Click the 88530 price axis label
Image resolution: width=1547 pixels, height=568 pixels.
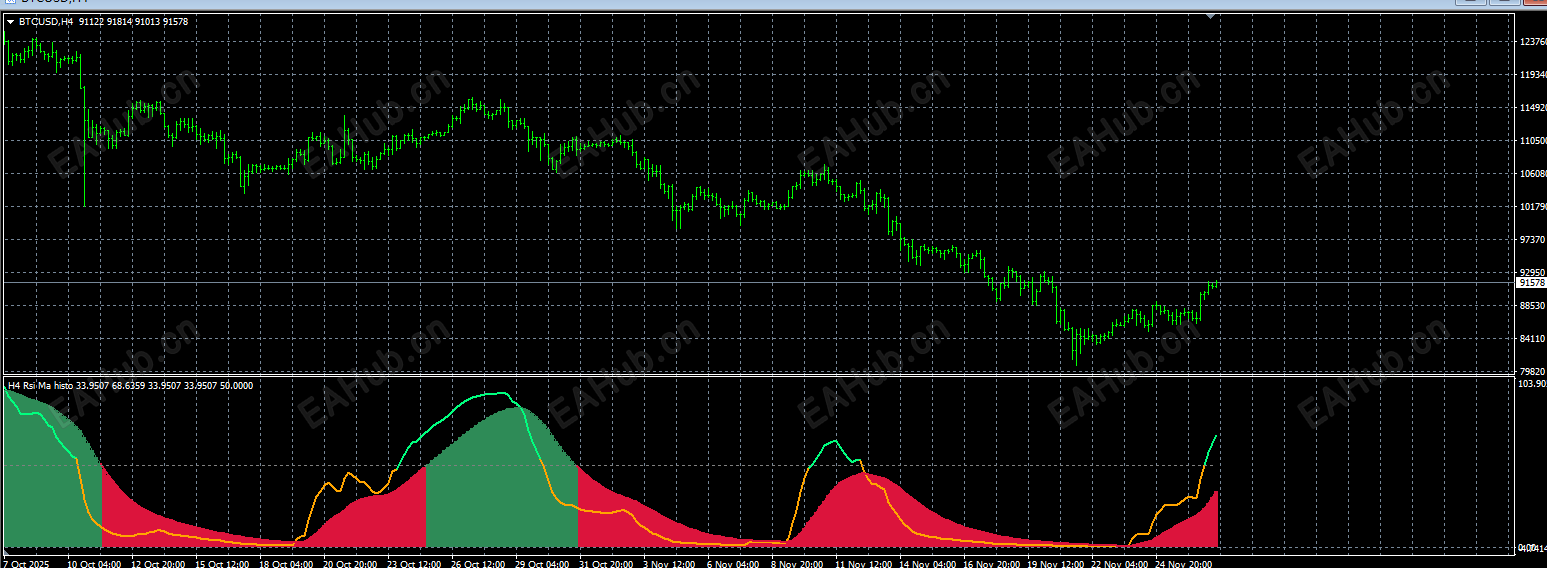[x=1533, y=306]
